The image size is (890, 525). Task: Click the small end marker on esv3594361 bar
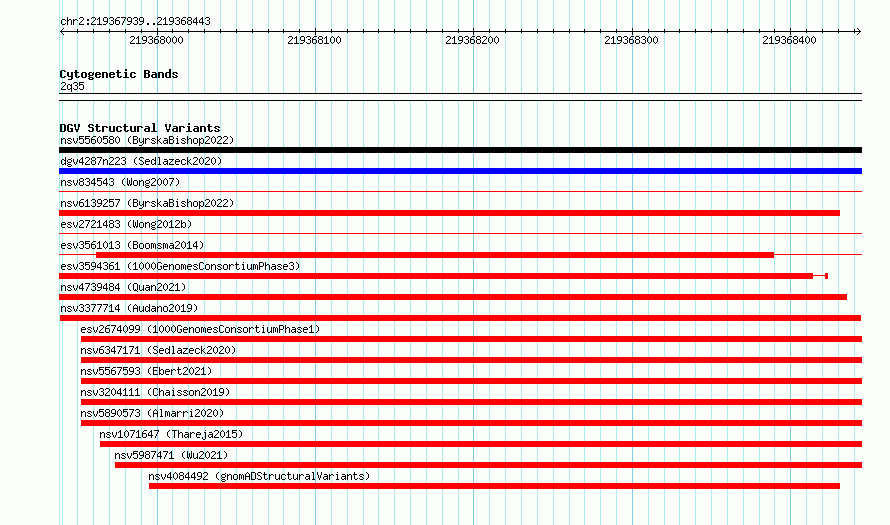click(826, 276)
